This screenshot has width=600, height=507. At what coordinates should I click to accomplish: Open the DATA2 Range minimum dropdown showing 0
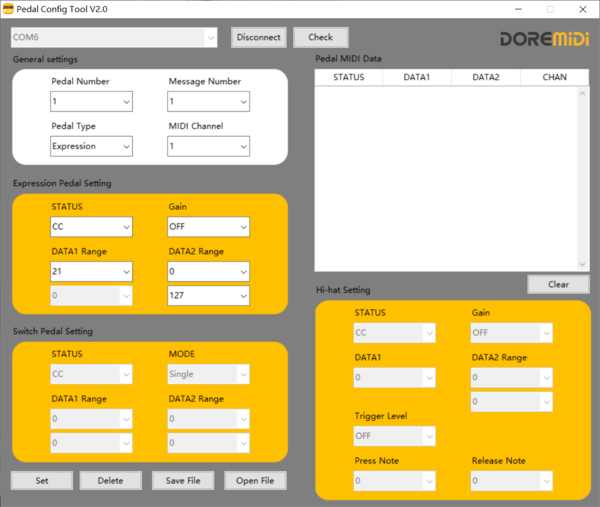(x=209, y=272)
